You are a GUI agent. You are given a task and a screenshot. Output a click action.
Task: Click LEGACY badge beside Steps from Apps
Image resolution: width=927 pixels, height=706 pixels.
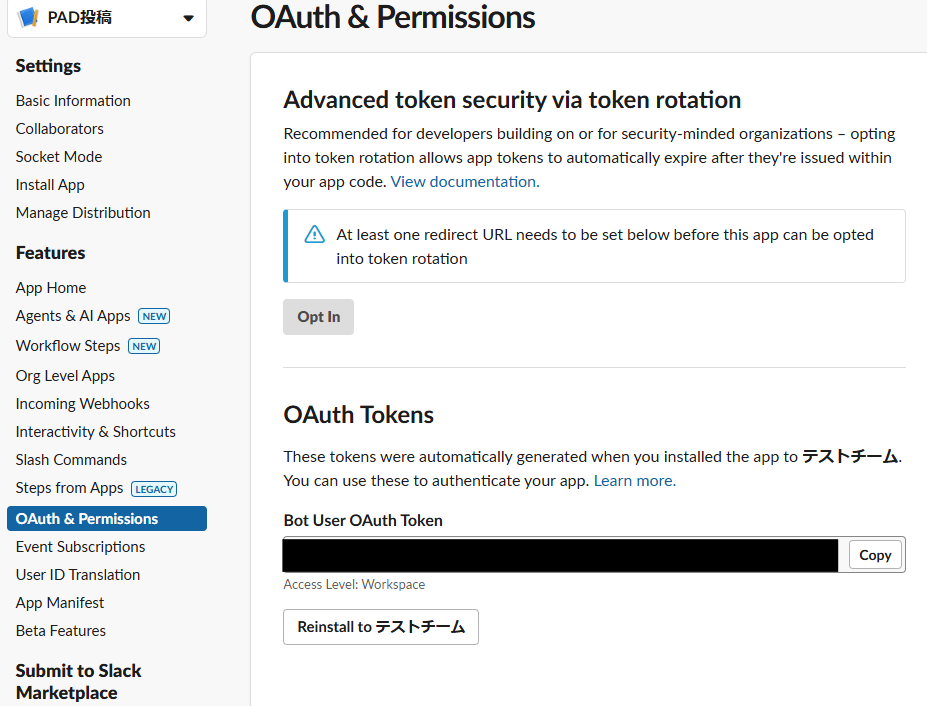point(154,489)
